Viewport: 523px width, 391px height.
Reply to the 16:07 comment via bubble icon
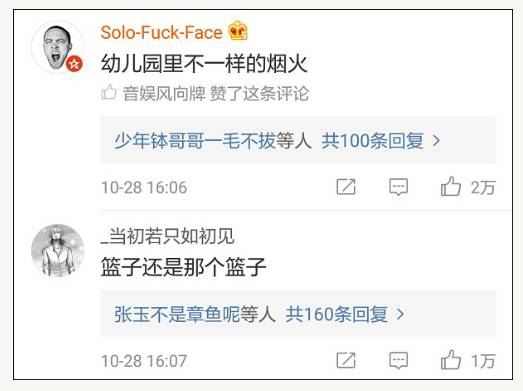[399, 360]
